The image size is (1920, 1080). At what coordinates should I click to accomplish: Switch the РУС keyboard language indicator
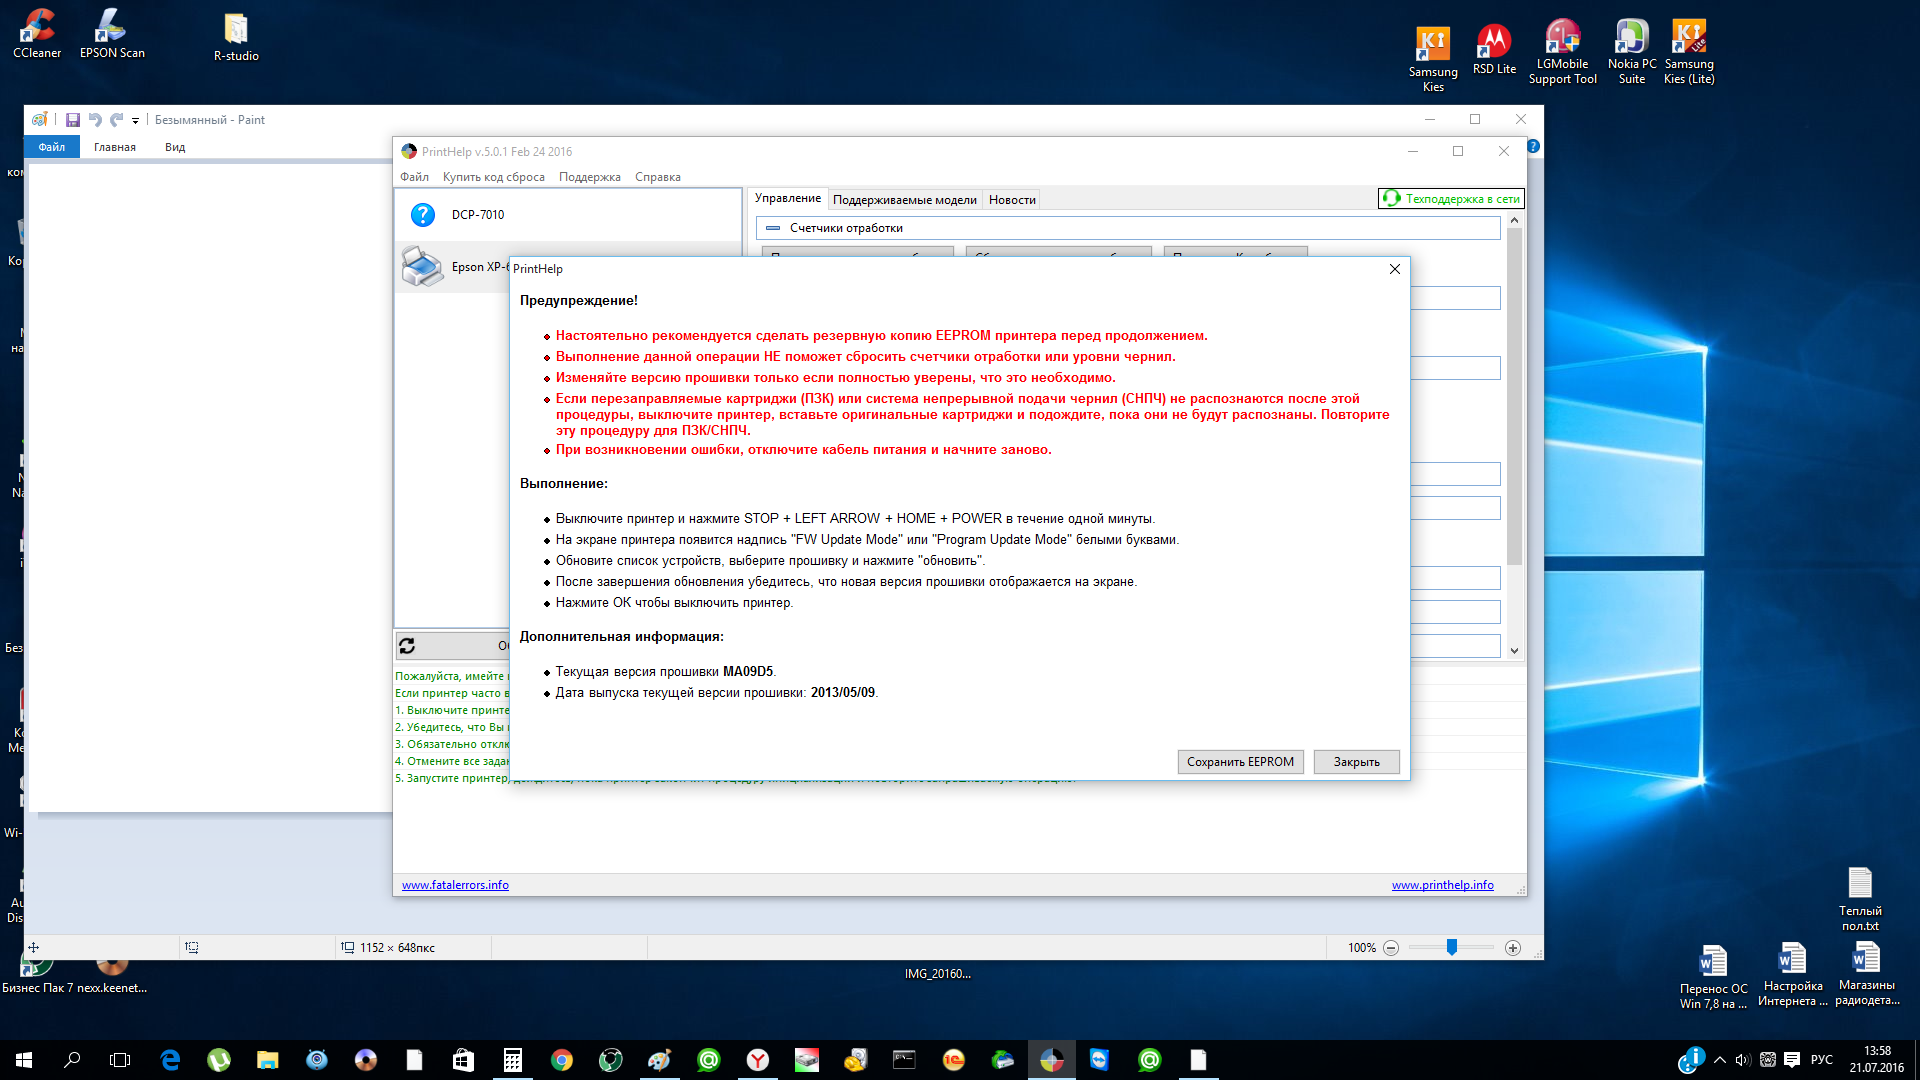click(x=1822, y=1060)
